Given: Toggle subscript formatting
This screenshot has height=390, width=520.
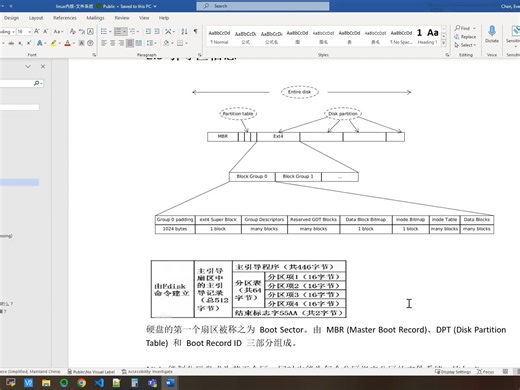Looking at the screenshot, I should (x=20, y=43).
